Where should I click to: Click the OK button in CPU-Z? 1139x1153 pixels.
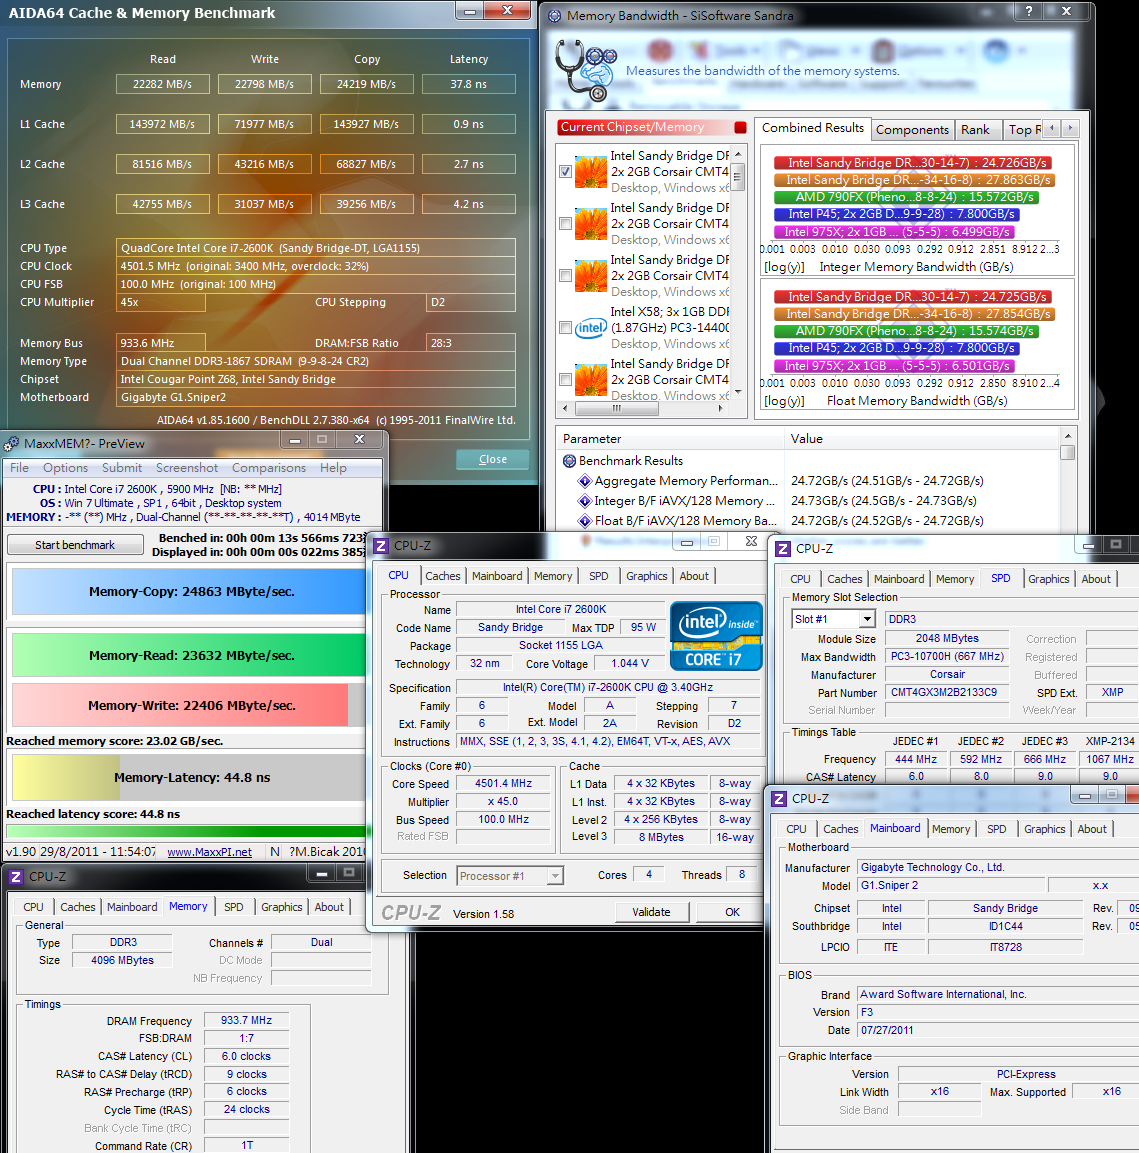(732, 912)
